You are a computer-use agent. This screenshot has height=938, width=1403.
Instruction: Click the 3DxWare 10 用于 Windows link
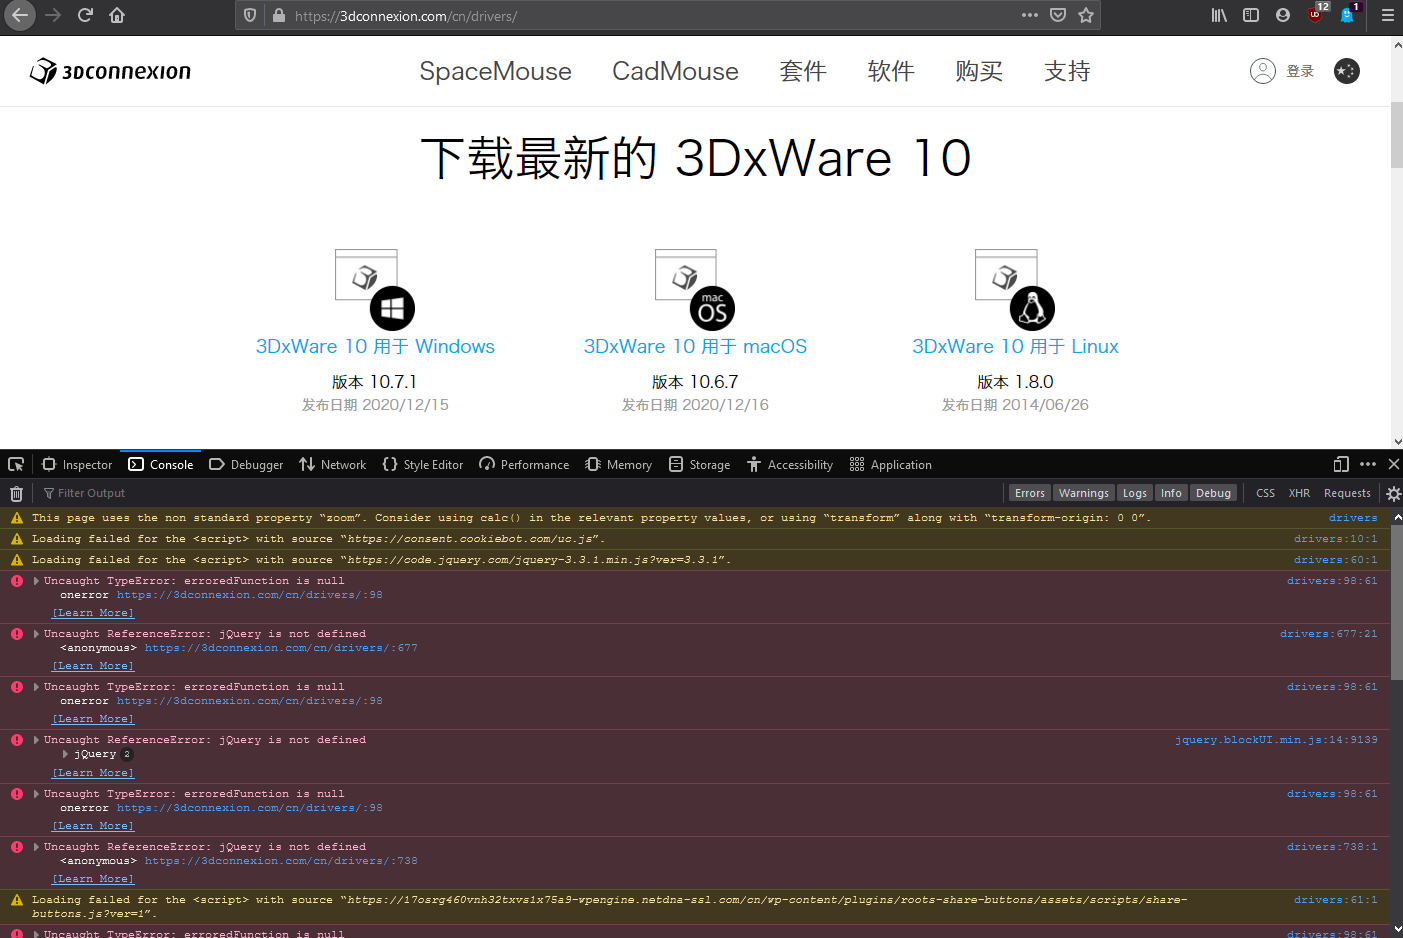coord(375,346)
